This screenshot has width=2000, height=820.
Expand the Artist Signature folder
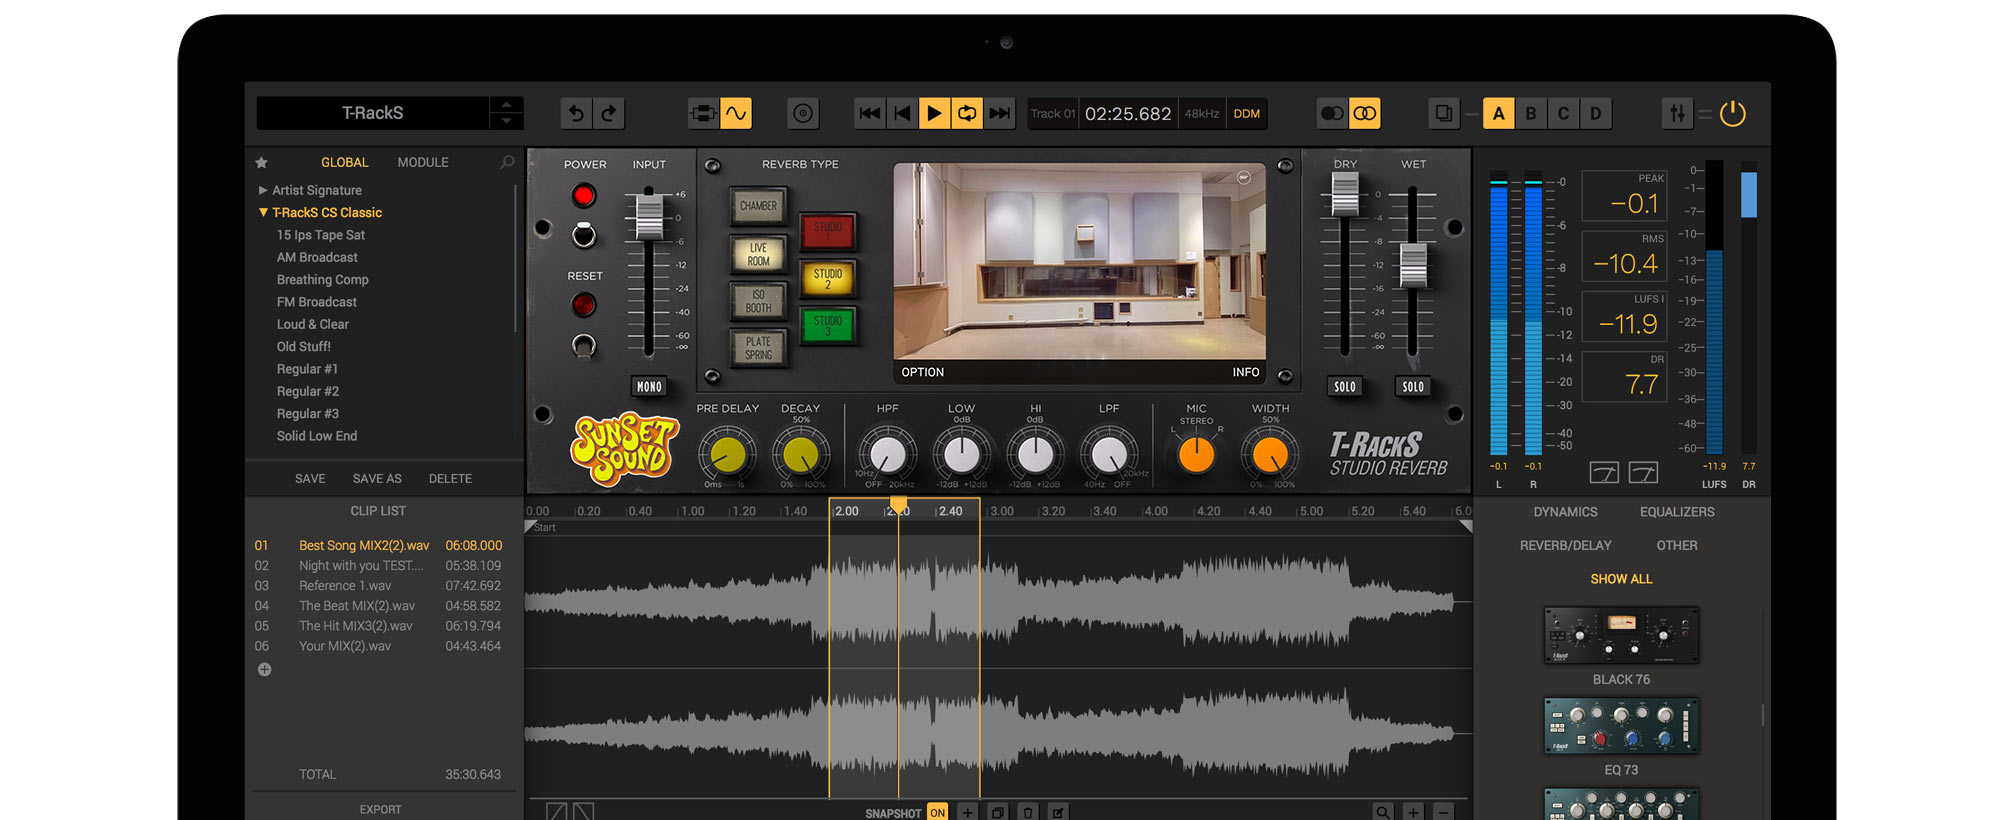pos(263,190)
